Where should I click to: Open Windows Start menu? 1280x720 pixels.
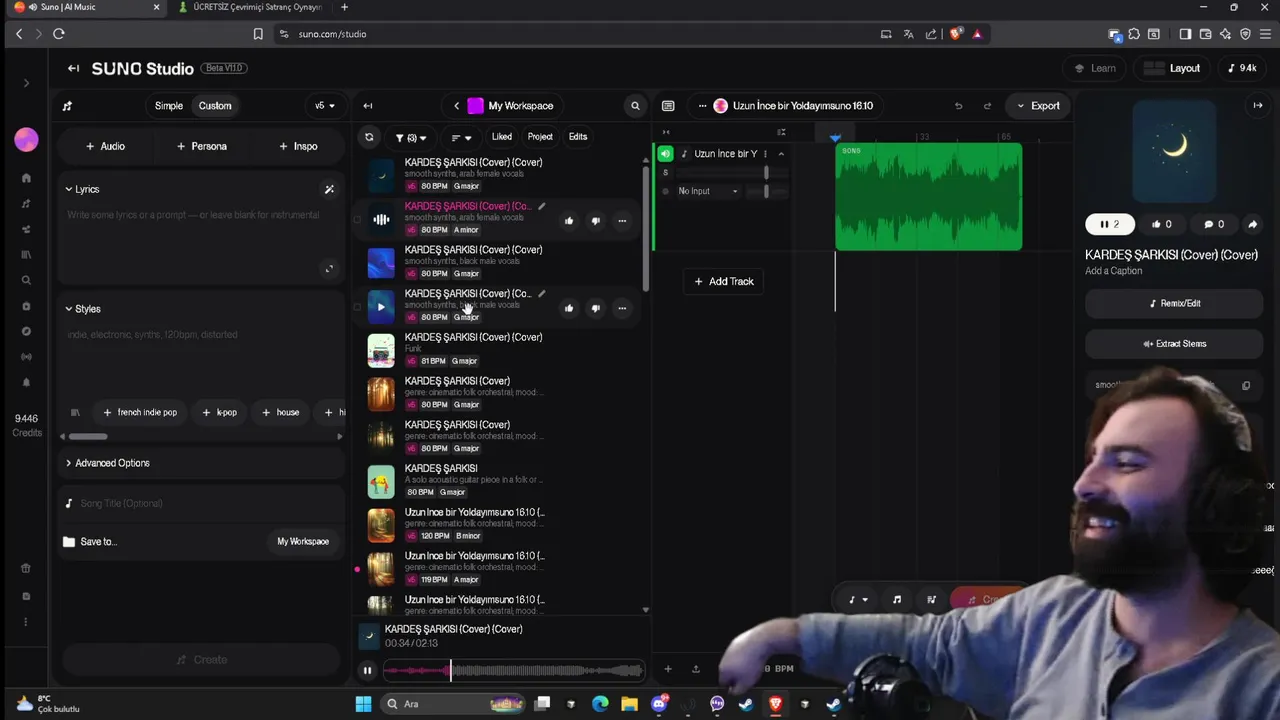point(363,704)
